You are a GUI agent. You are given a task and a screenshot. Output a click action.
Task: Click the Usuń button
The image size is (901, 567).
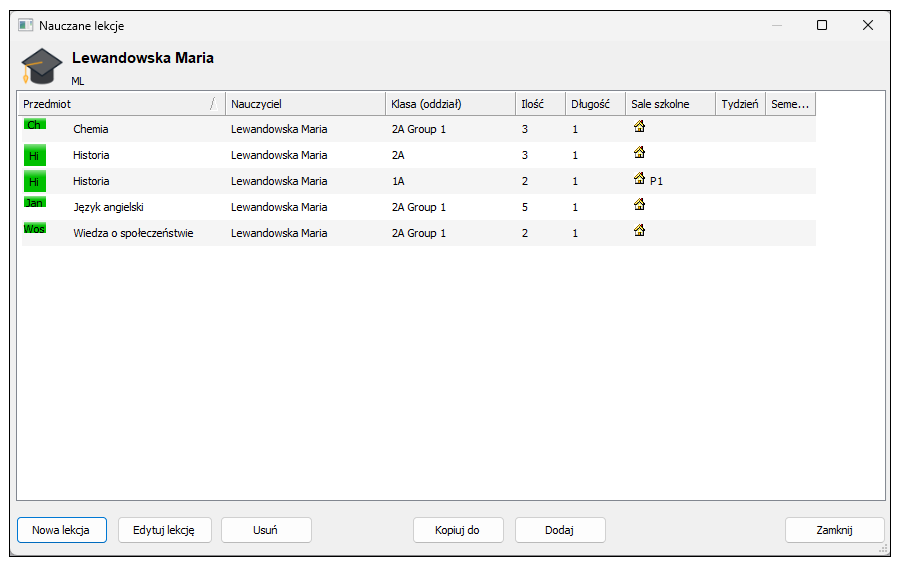[x=266, y=530]
